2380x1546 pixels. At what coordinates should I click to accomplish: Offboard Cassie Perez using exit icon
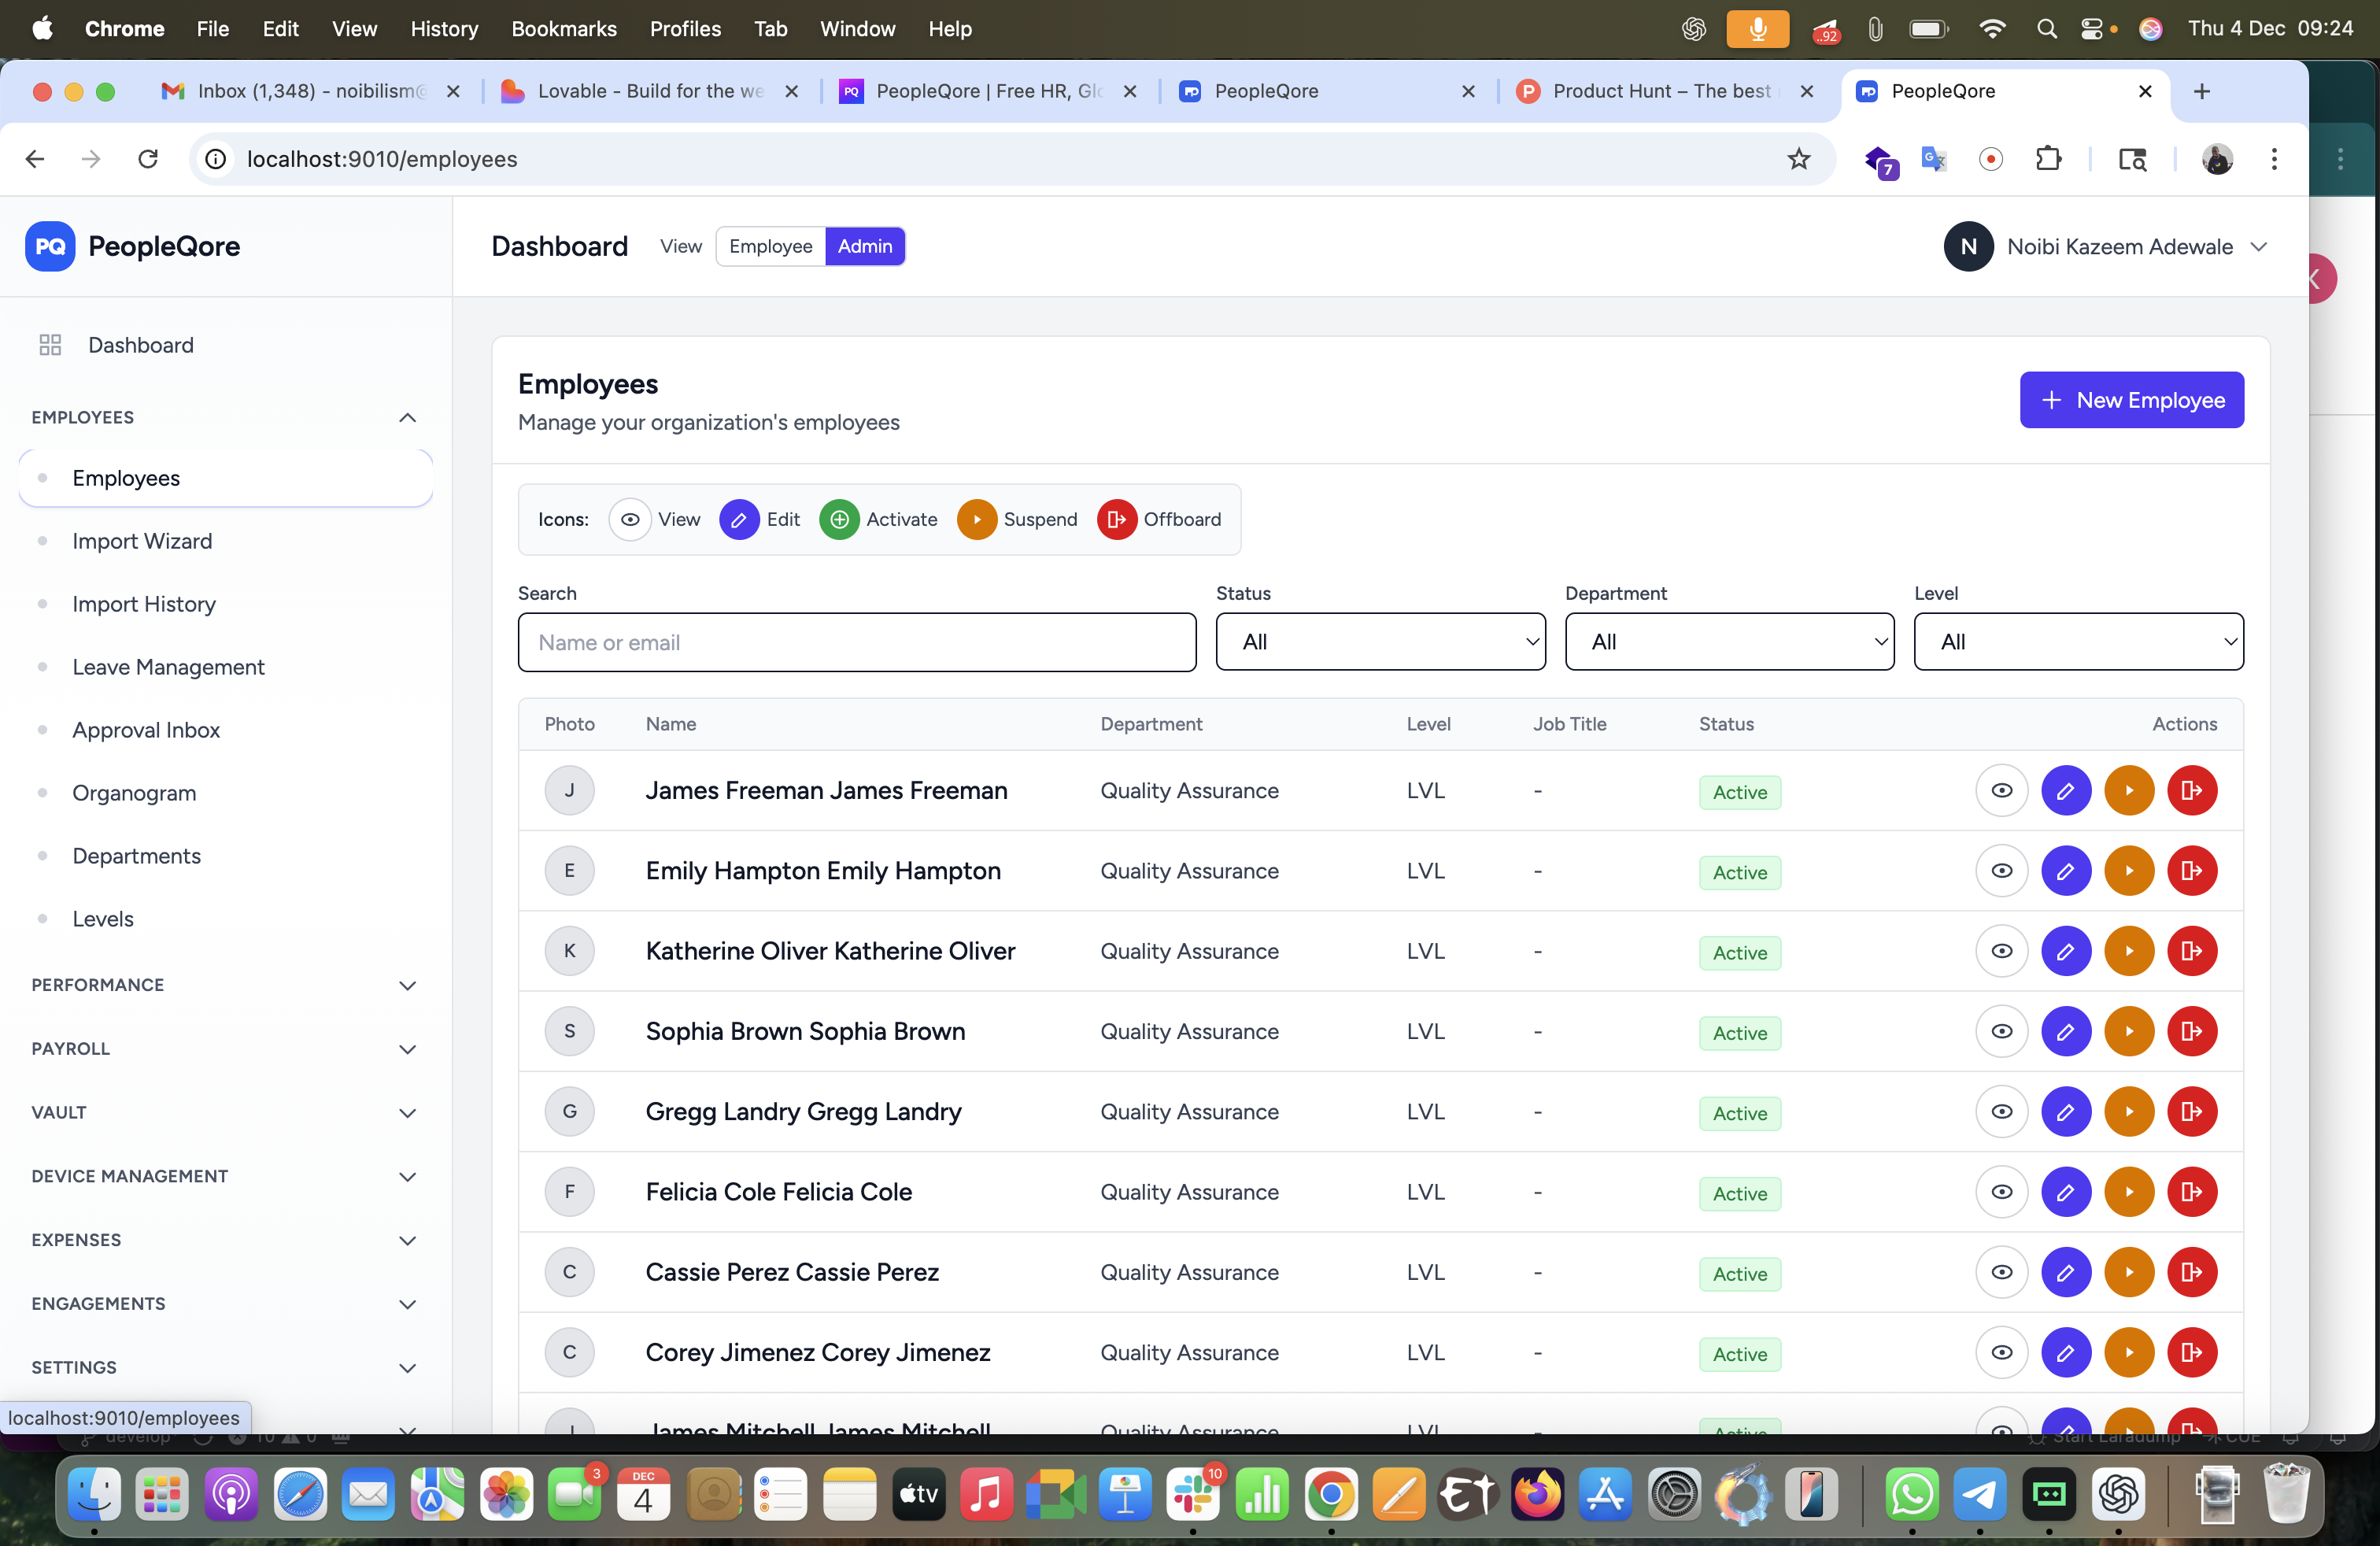pyautogui.click(x=2191, y=1272)
